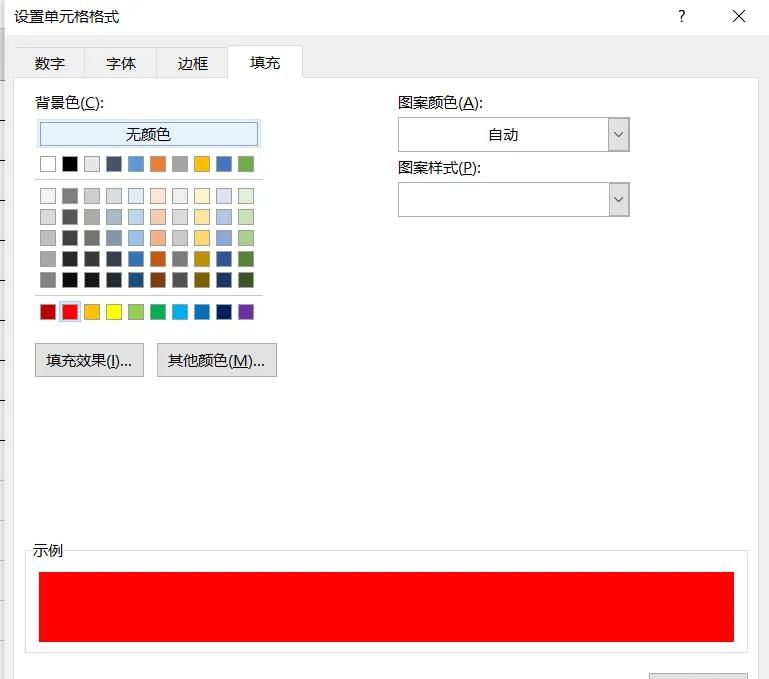Switch to the 边框 tab
This screenshot has height=679, width=769.
coord(192,63)
